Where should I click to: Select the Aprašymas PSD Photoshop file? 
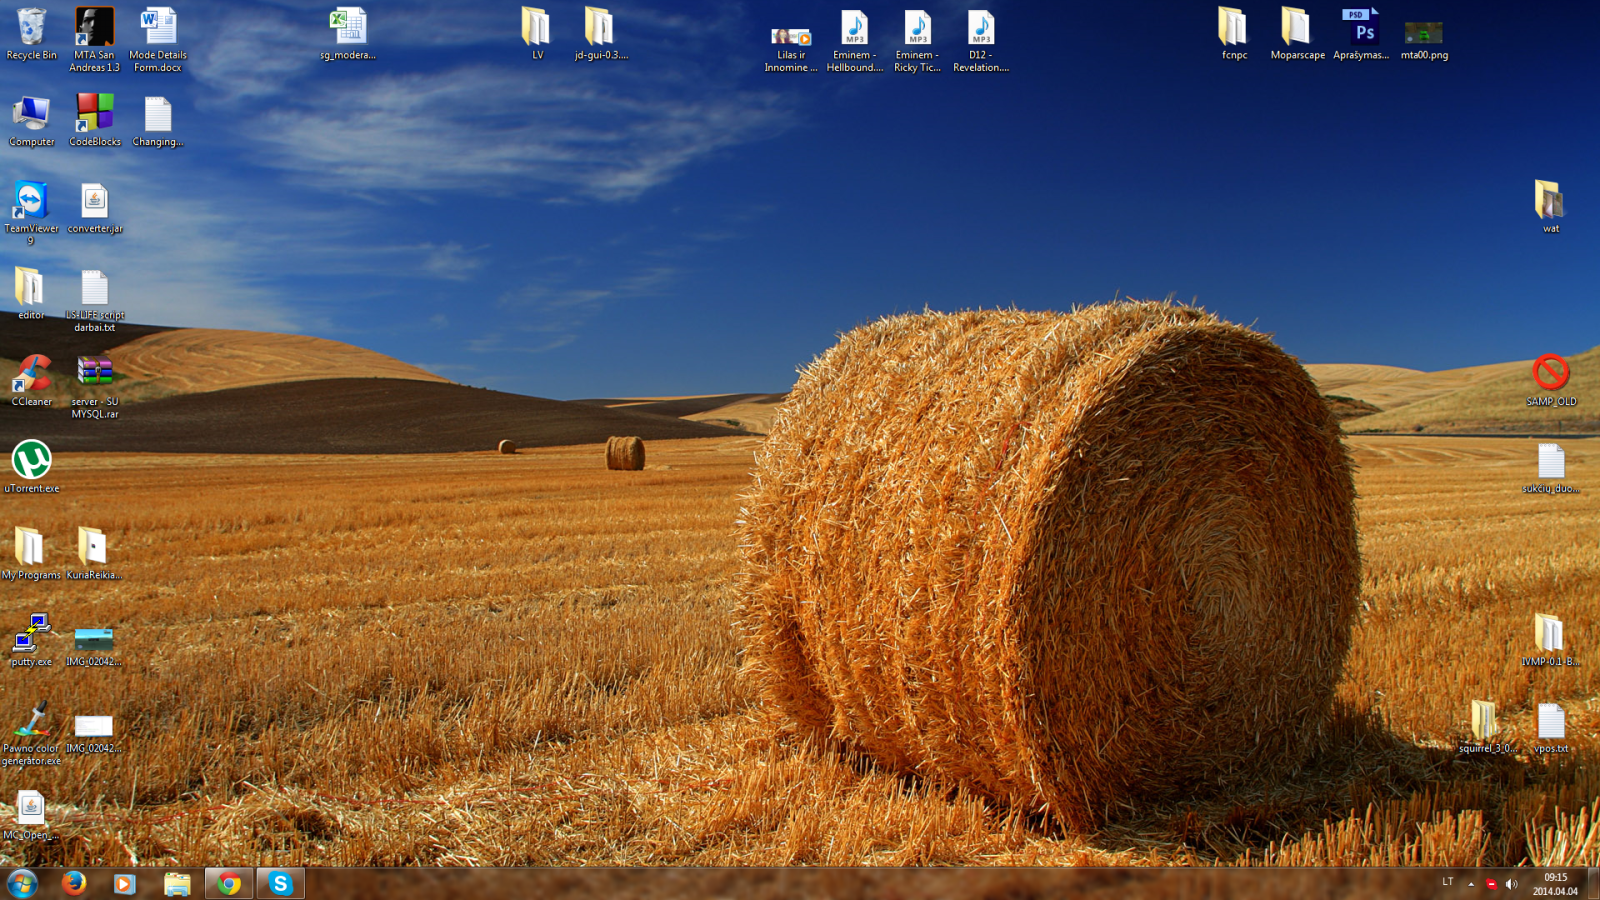(1361, 34)
